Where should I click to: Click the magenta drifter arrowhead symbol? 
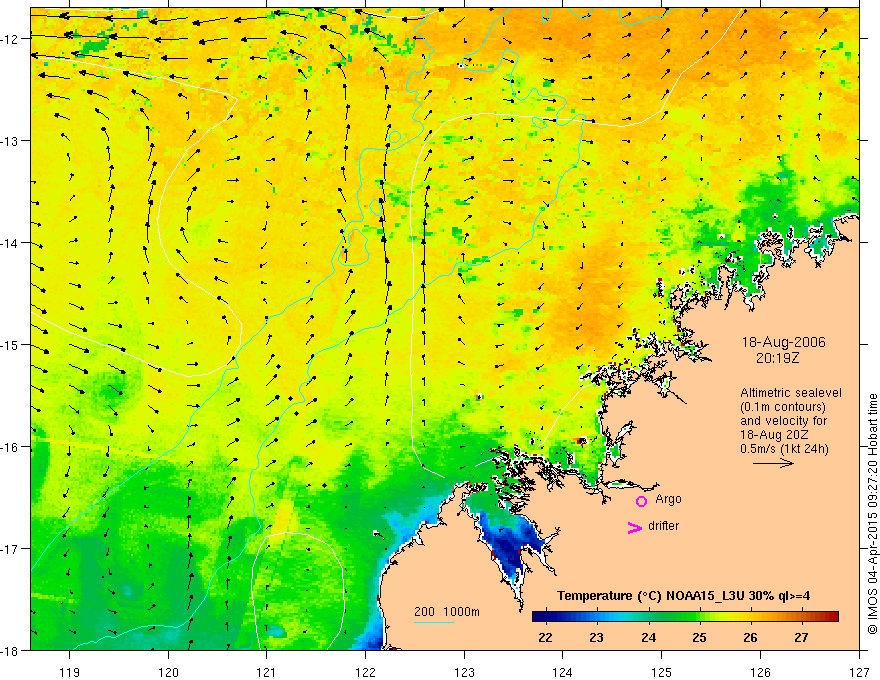click(x=635, y=527)
